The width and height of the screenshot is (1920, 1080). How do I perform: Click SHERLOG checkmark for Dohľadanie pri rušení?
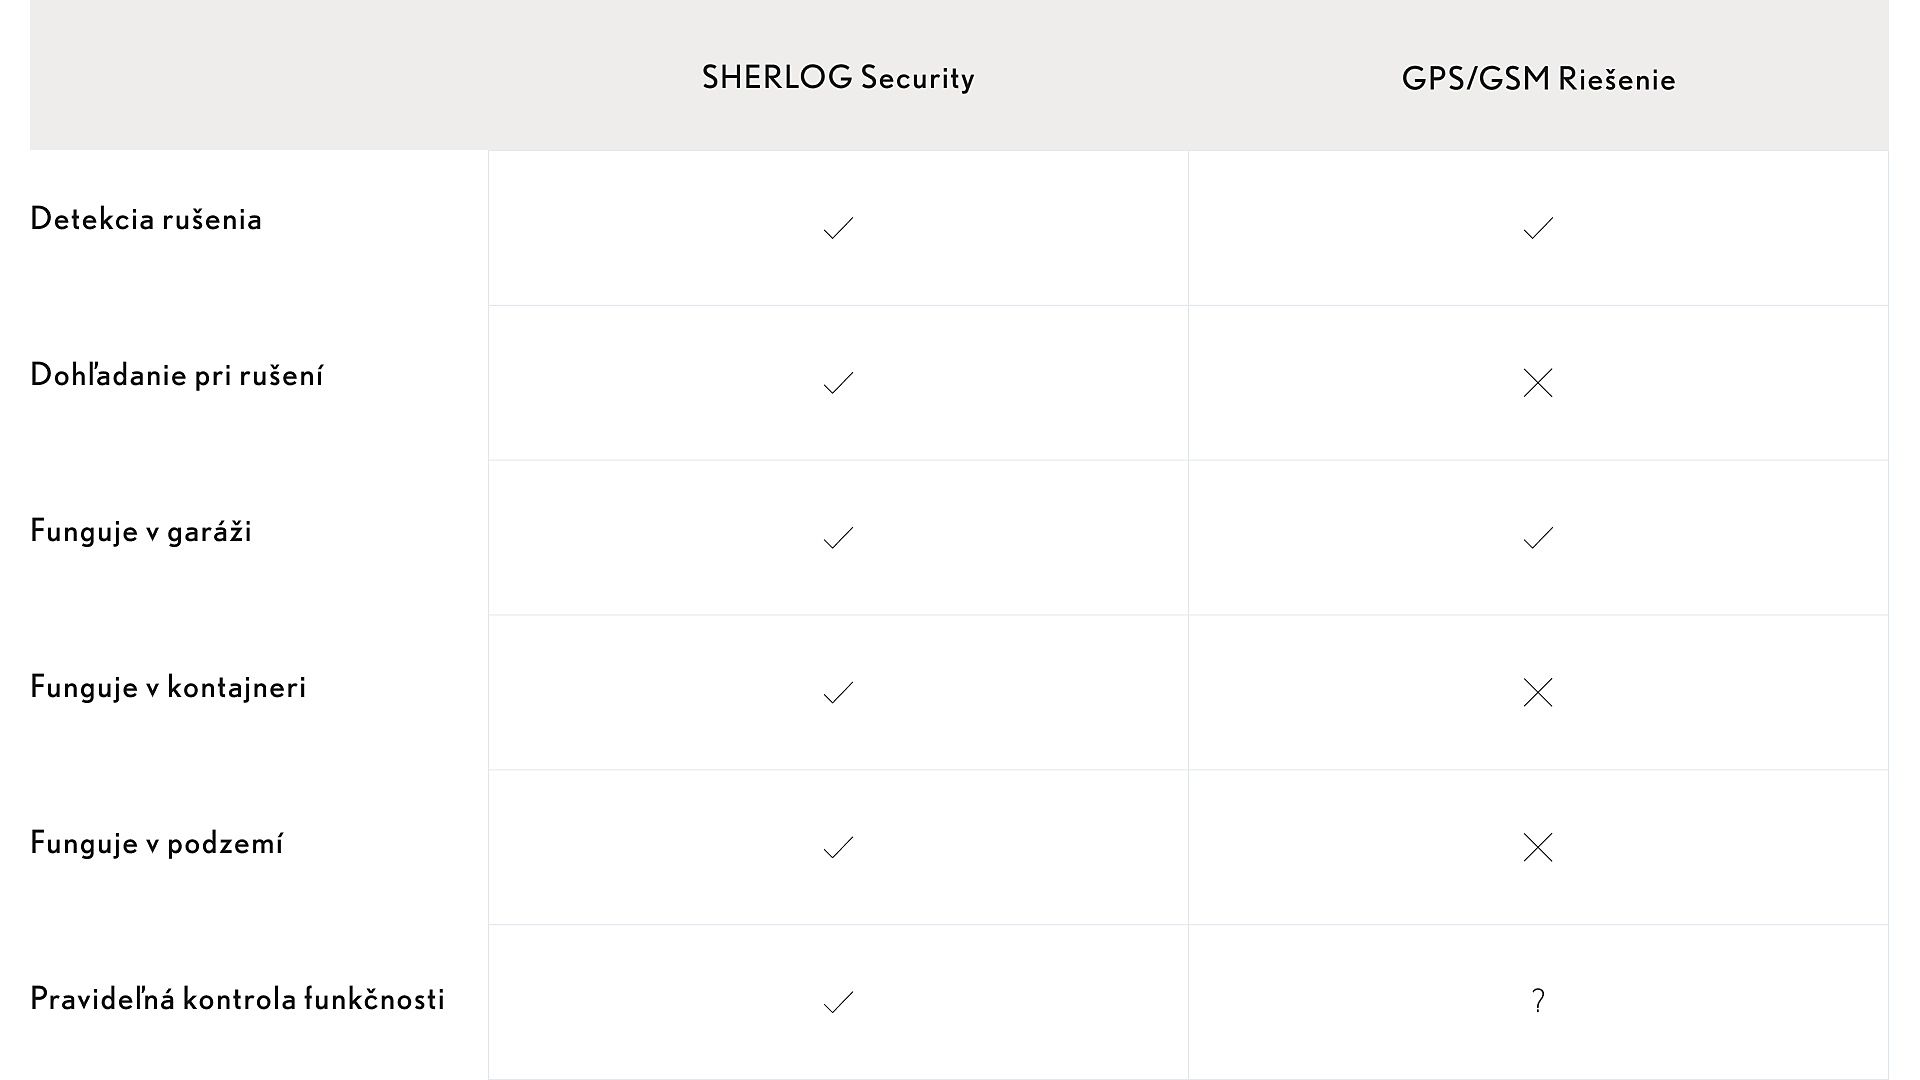(x=838, y=383)
